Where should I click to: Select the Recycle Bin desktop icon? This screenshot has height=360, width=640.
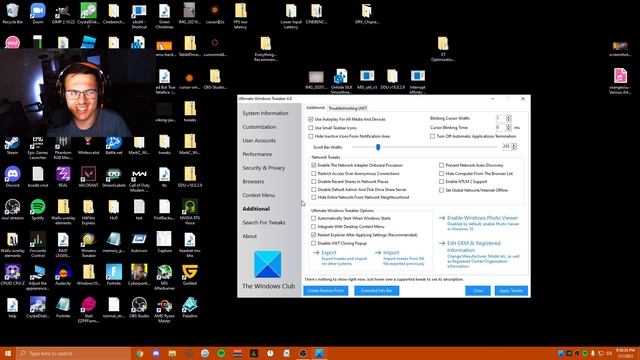point(12,13)
